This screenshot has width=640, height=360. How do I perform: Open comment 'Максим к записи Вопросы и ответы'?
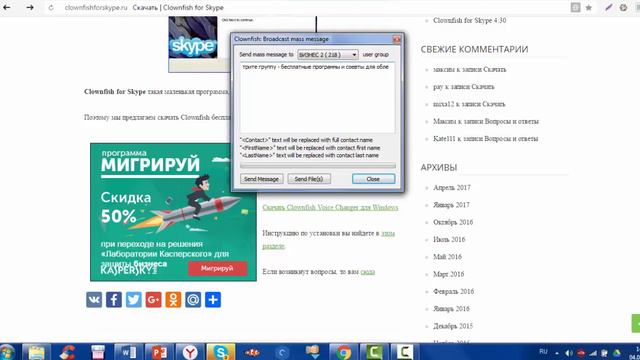[486, 121]
